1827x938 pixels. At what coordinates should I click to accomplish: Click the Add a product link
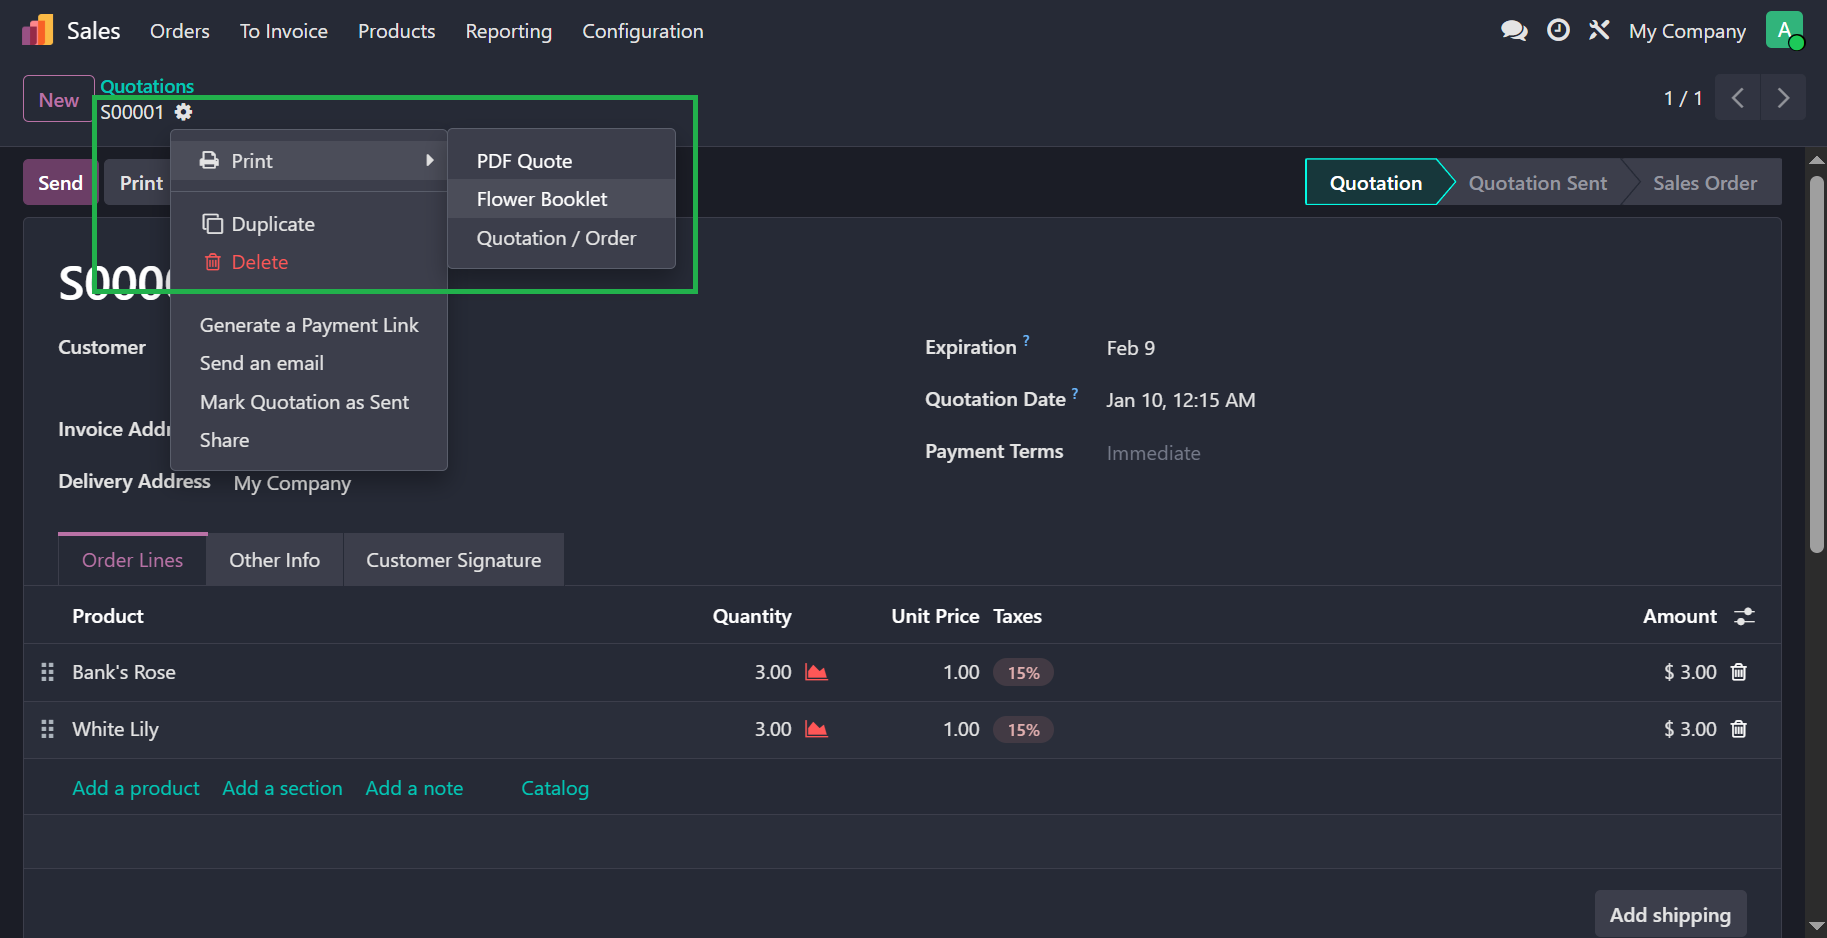pyautogui.click(x=136, y=788)
